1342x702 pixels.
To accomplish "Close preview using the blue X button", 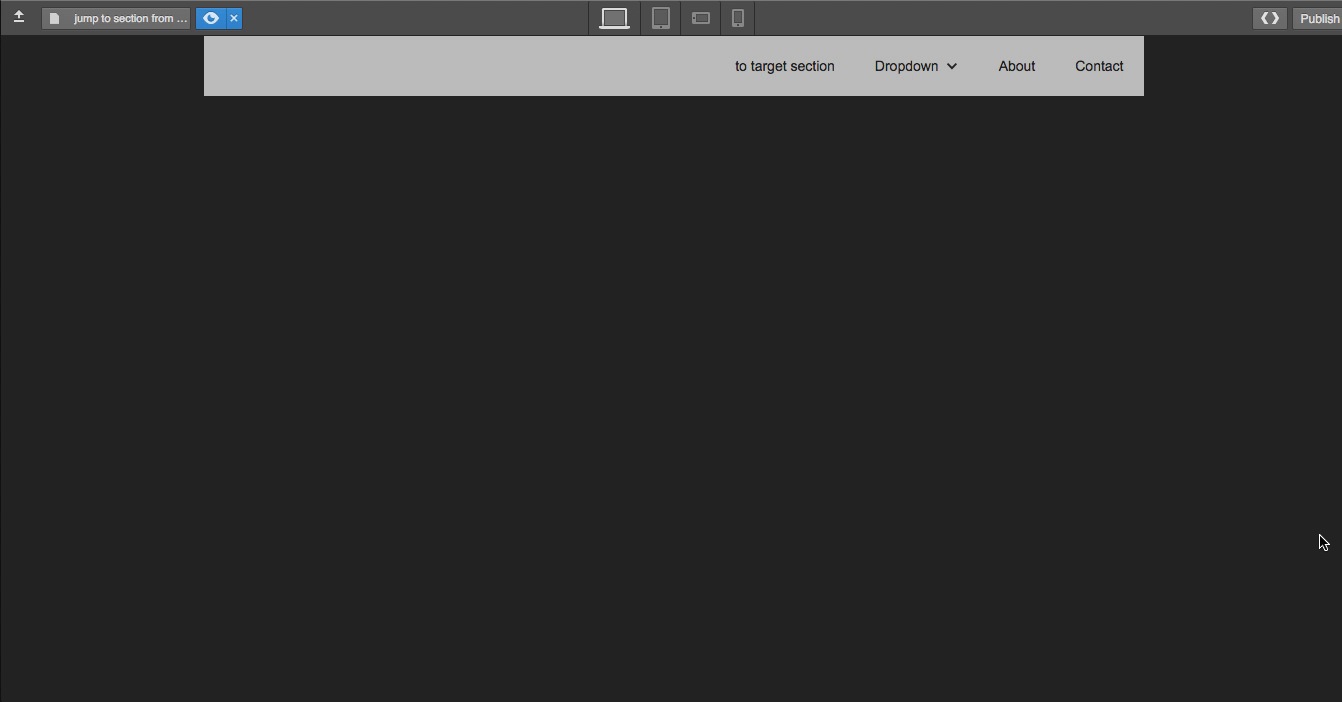I will click(x=234, y=18).
